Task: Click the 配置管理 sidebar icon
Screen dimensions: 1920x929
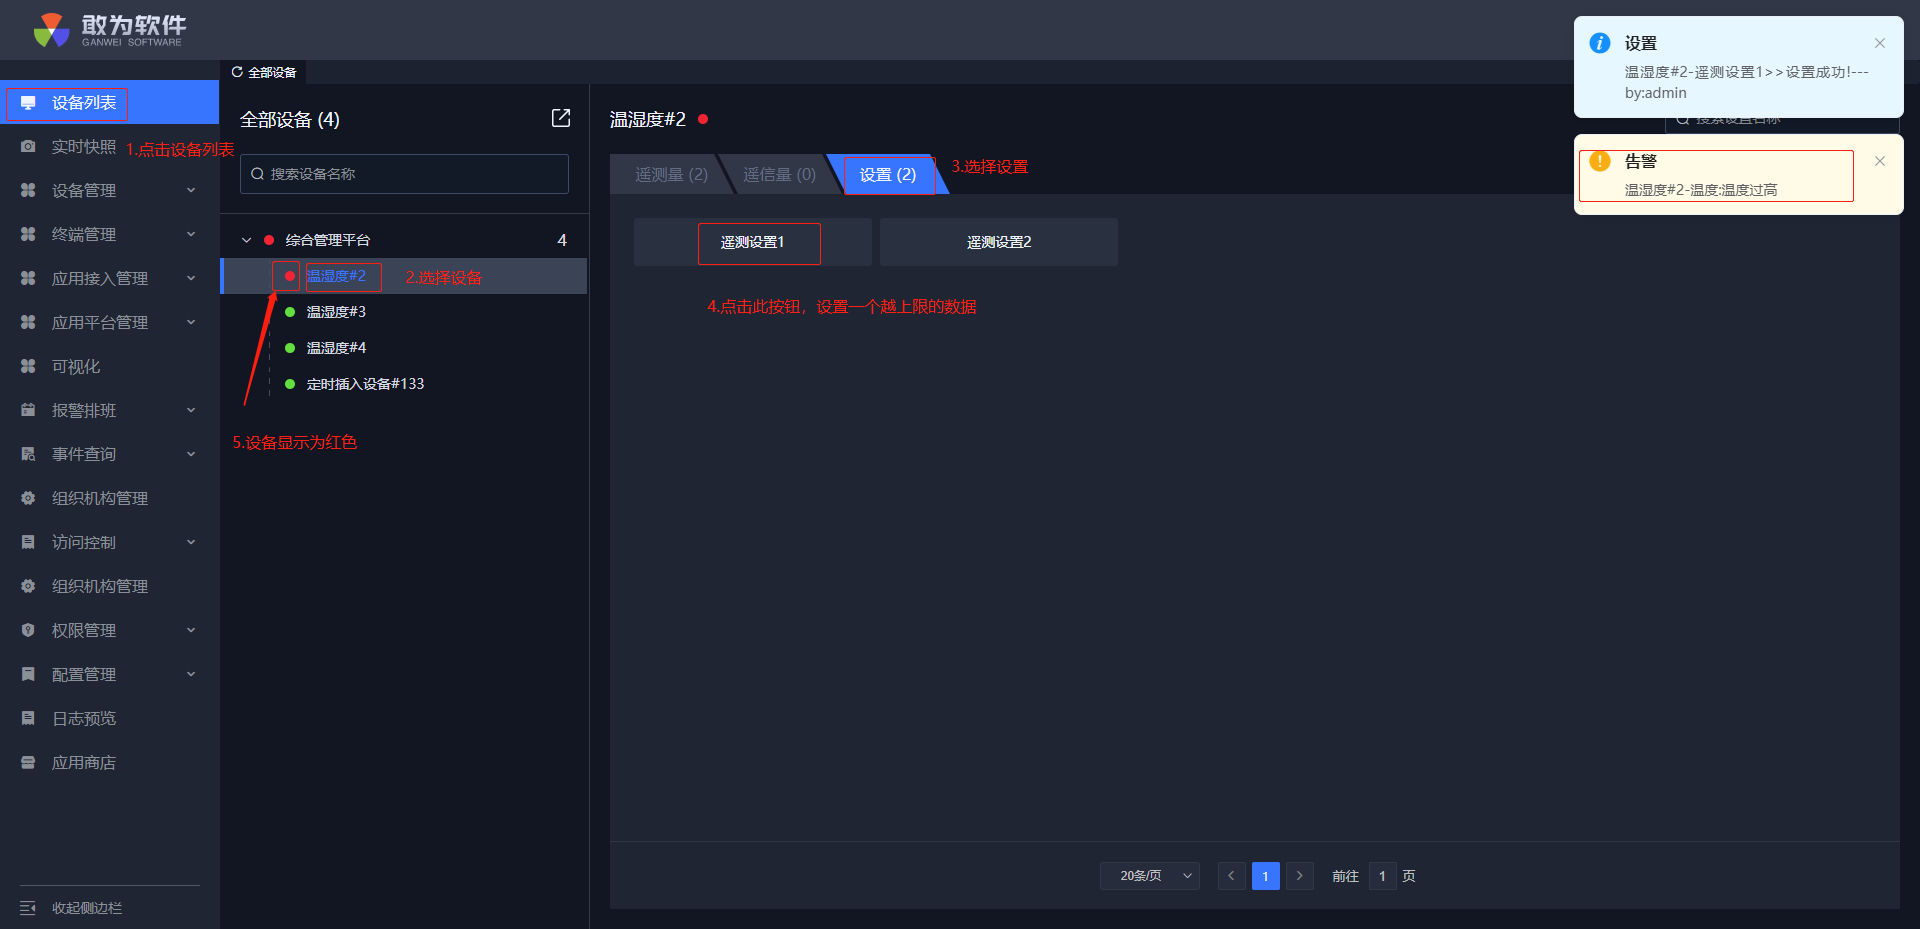Action: click(x=28, y=674)
